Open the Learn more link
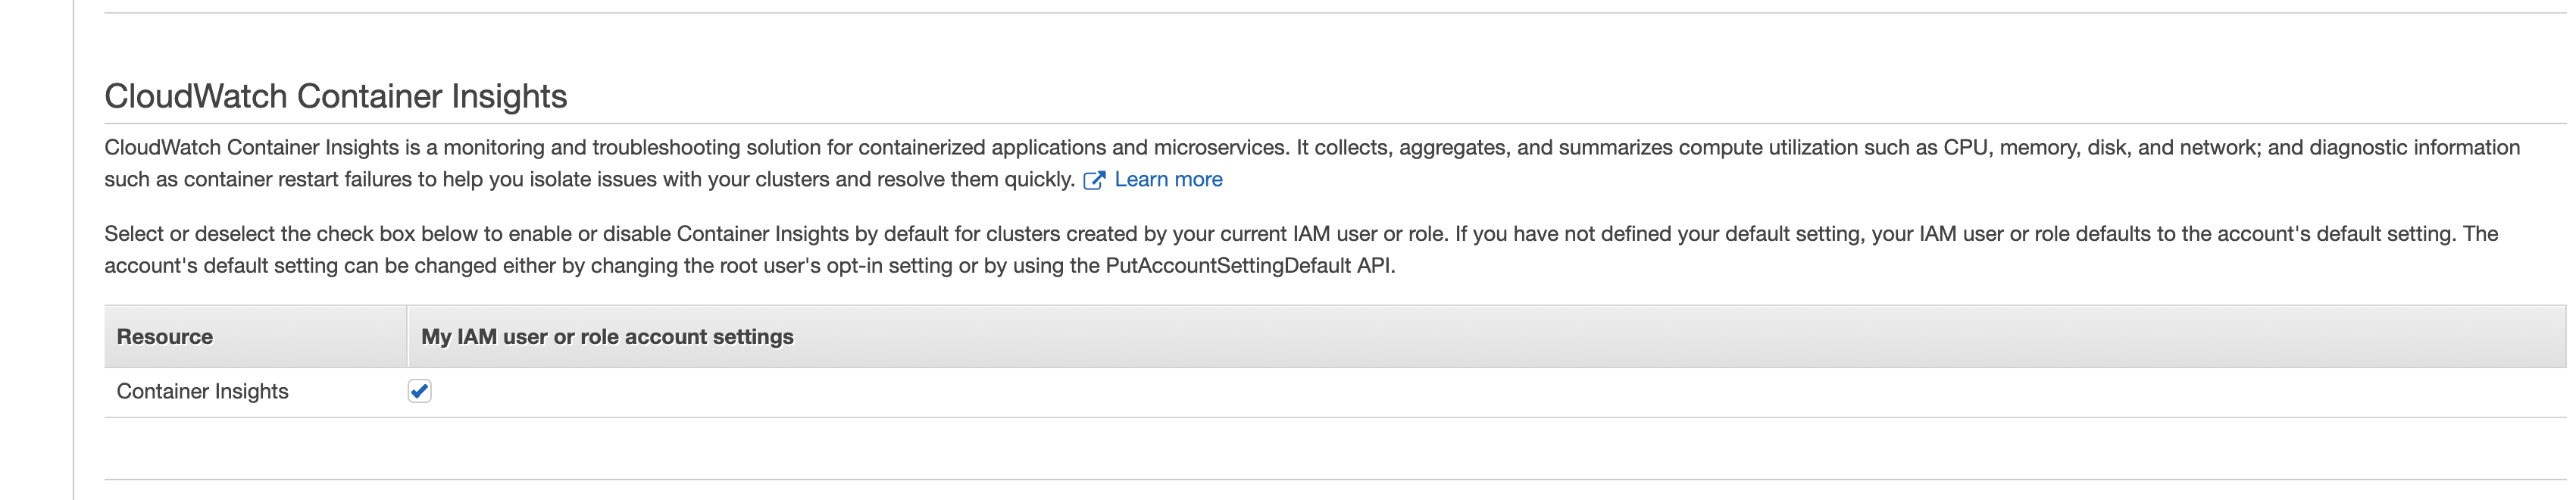2576x500 pixels. [1168, 180]
